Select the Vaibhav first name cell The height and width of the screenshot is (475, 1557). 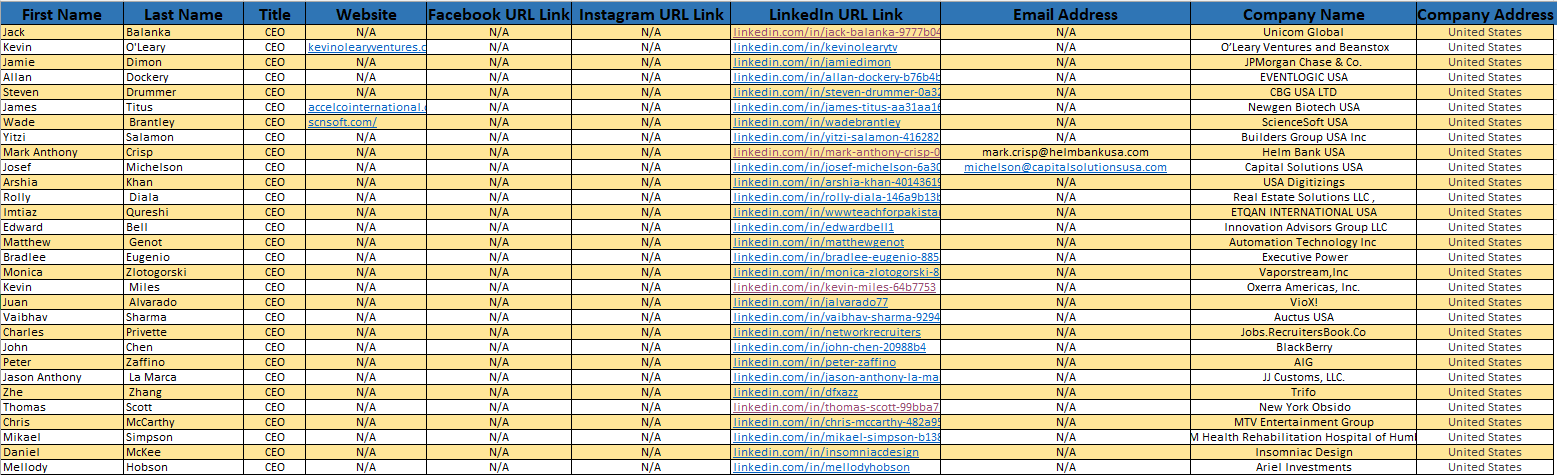pyautogui.click(x=62, y=317)
